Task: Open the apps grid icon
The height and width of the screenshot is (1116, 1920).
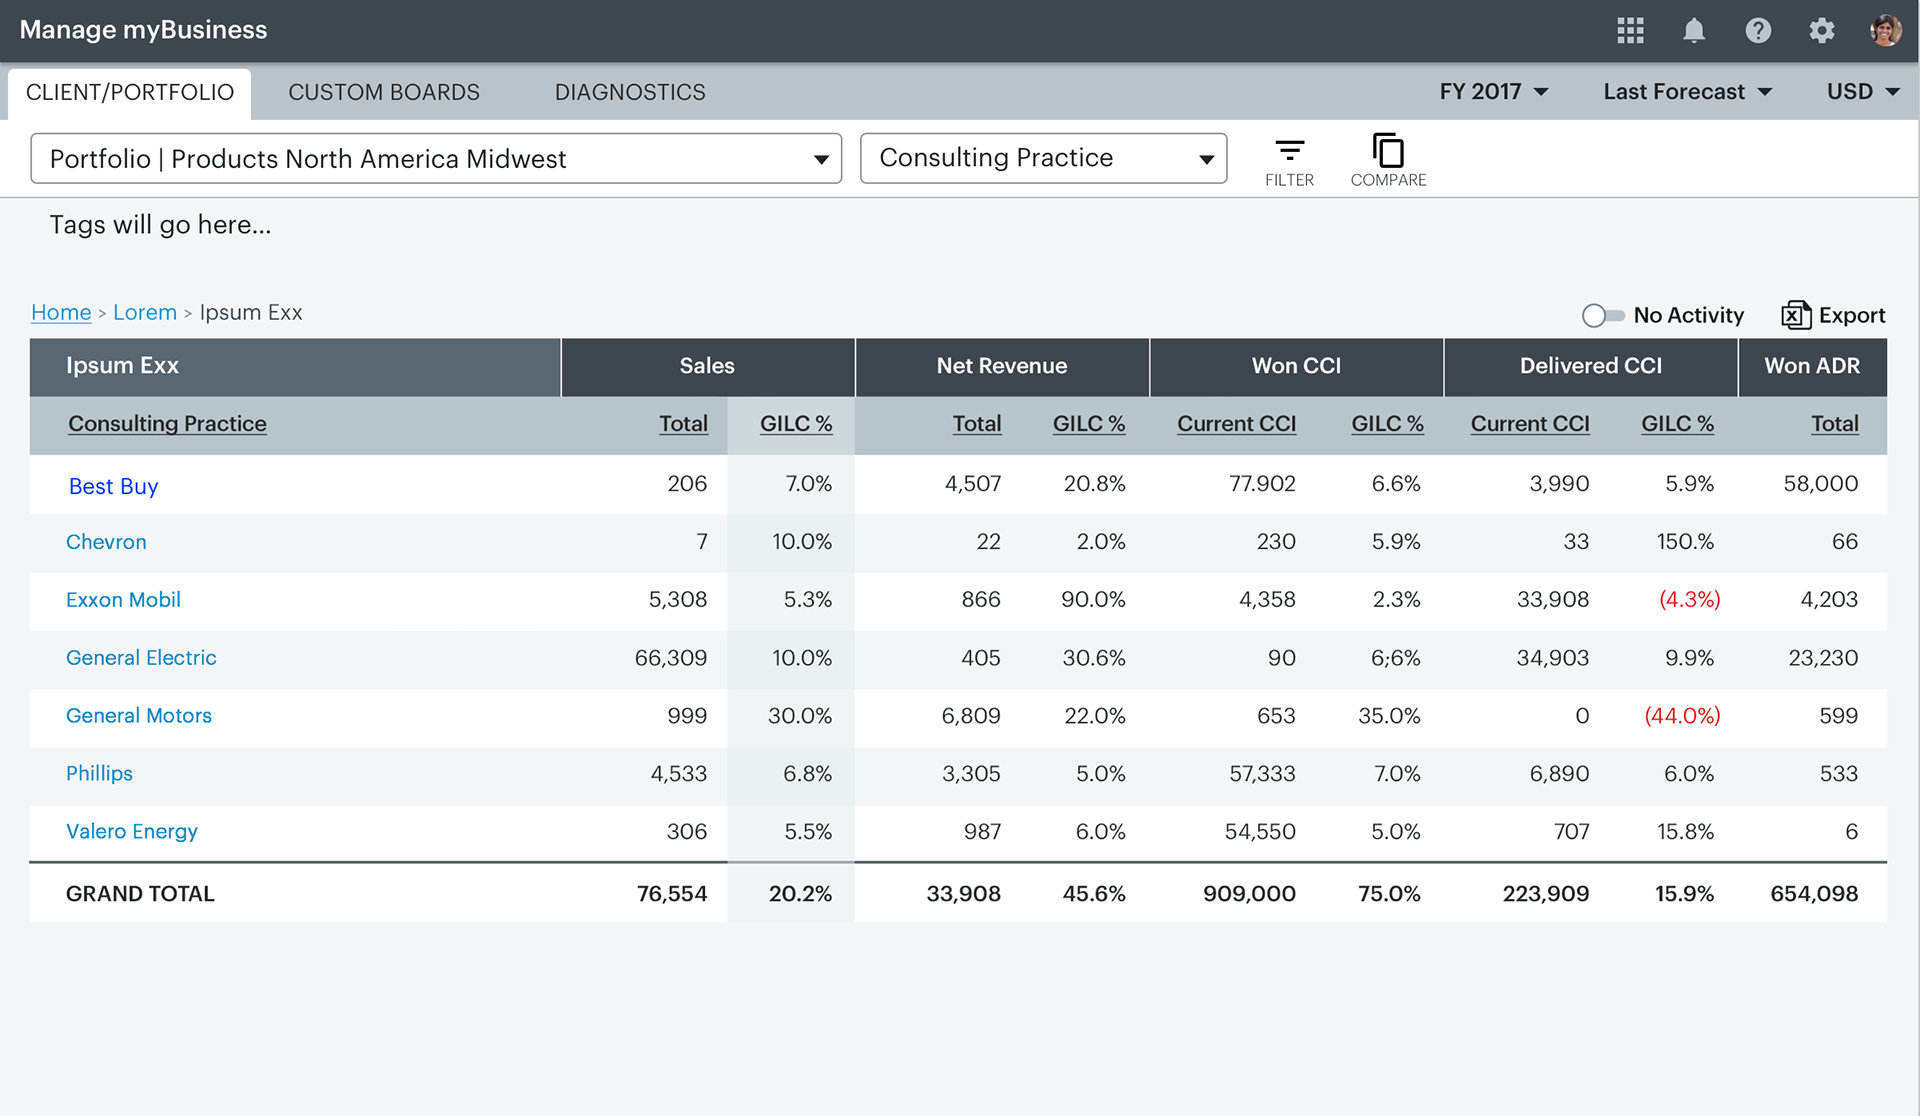Action: pyautogui.click(x=1630, y=31)
